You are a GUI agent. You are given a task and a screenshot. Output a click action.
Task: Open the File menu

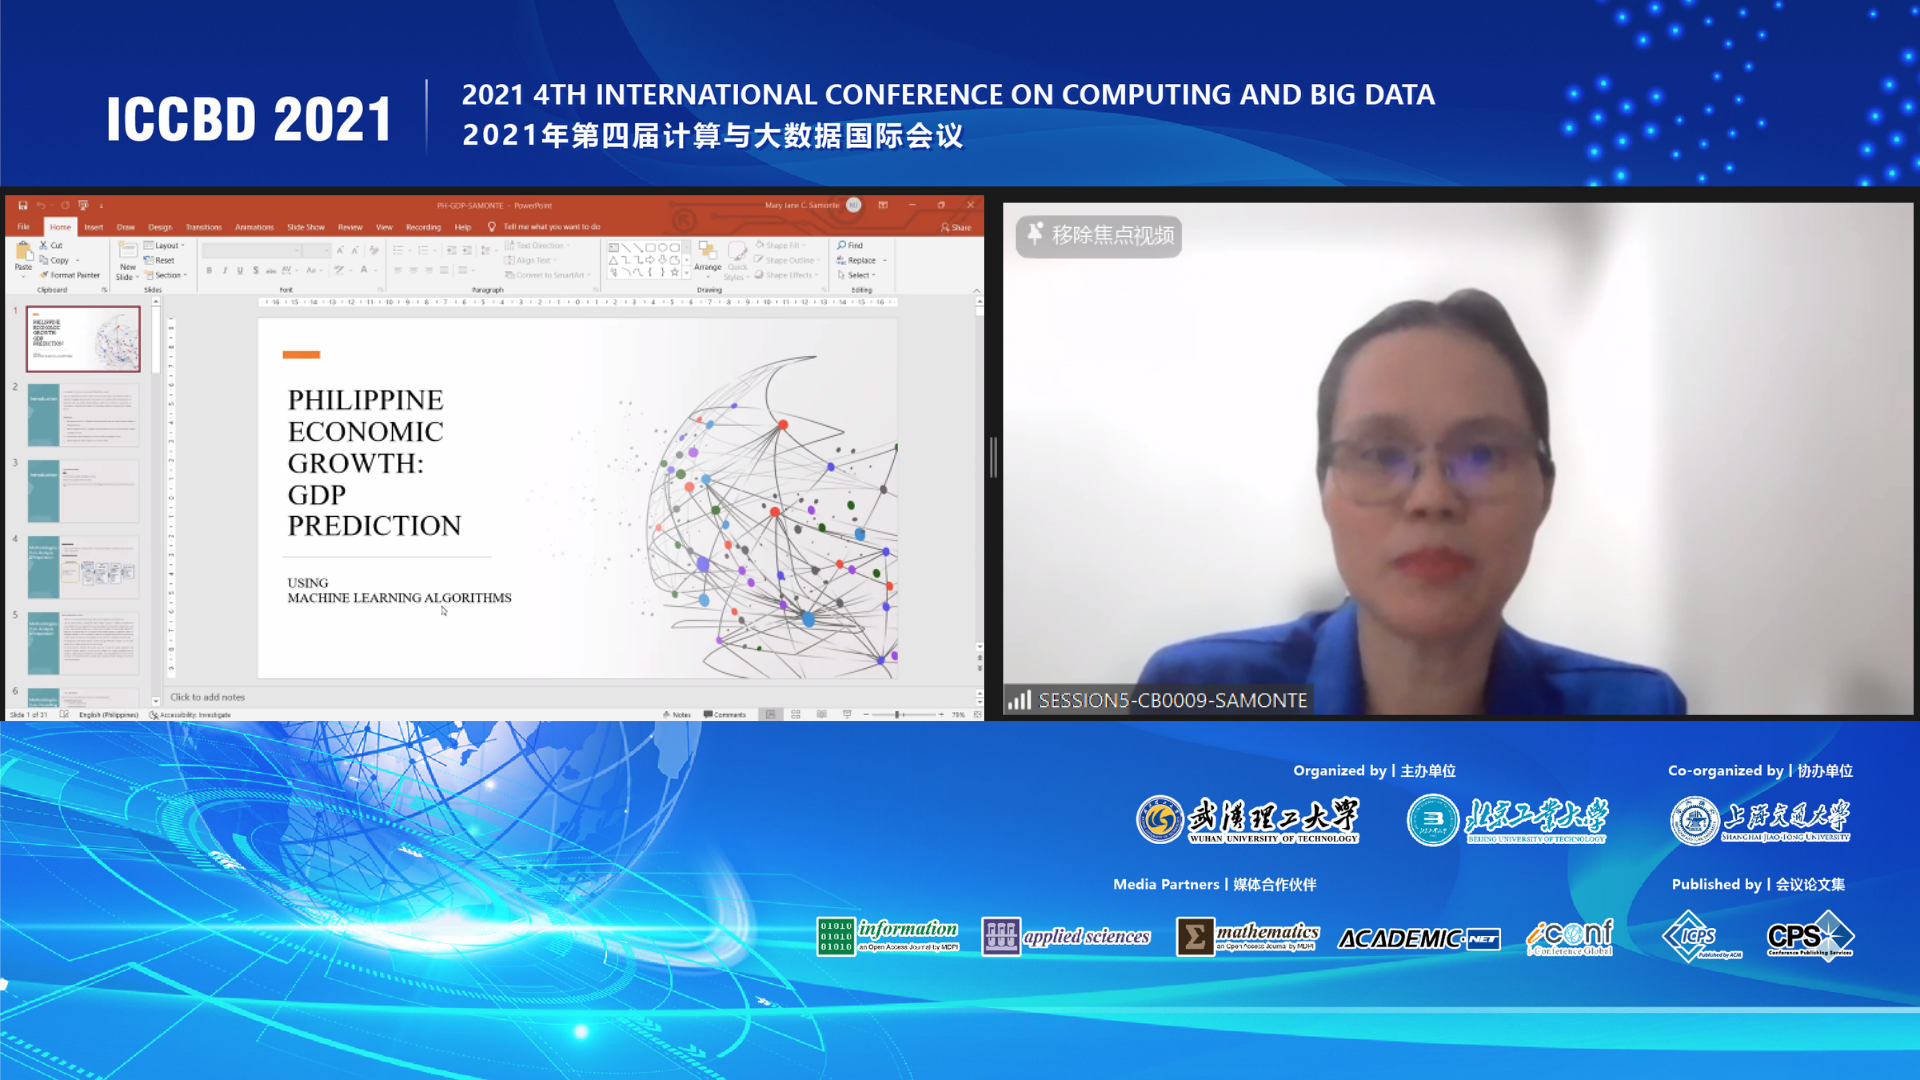[23, 227]
